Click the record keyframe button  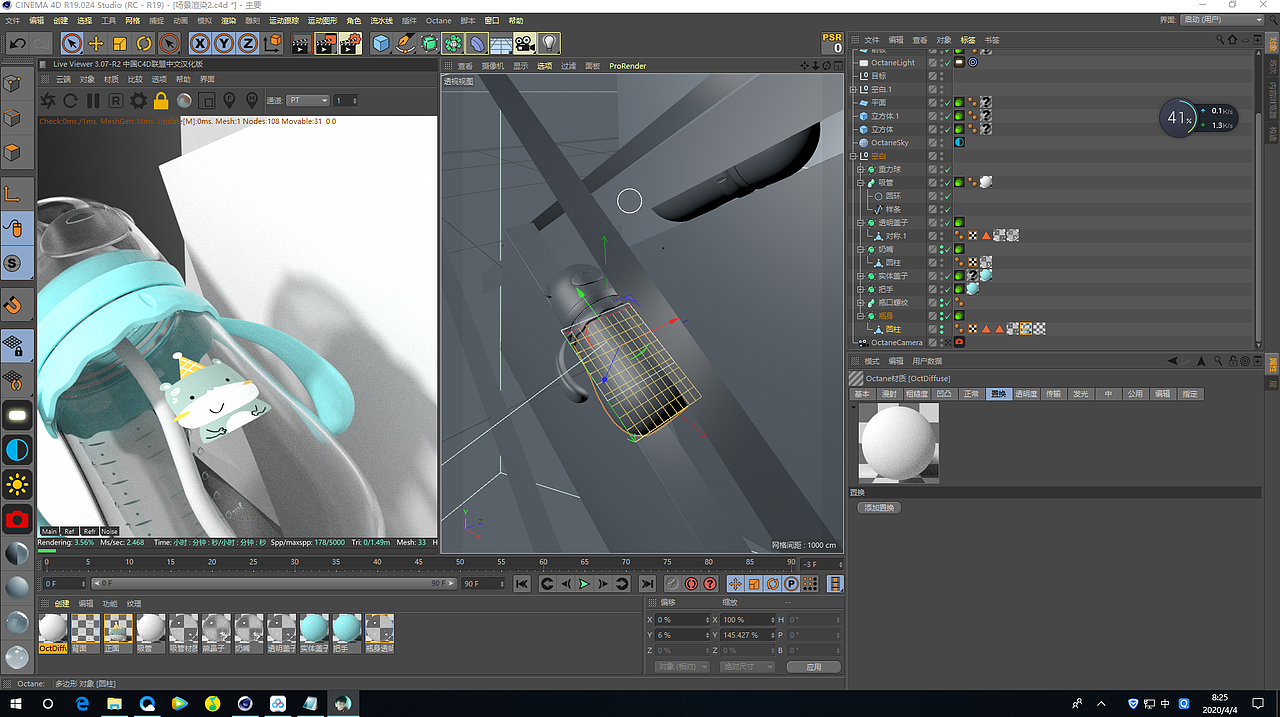tap(673, 584)
